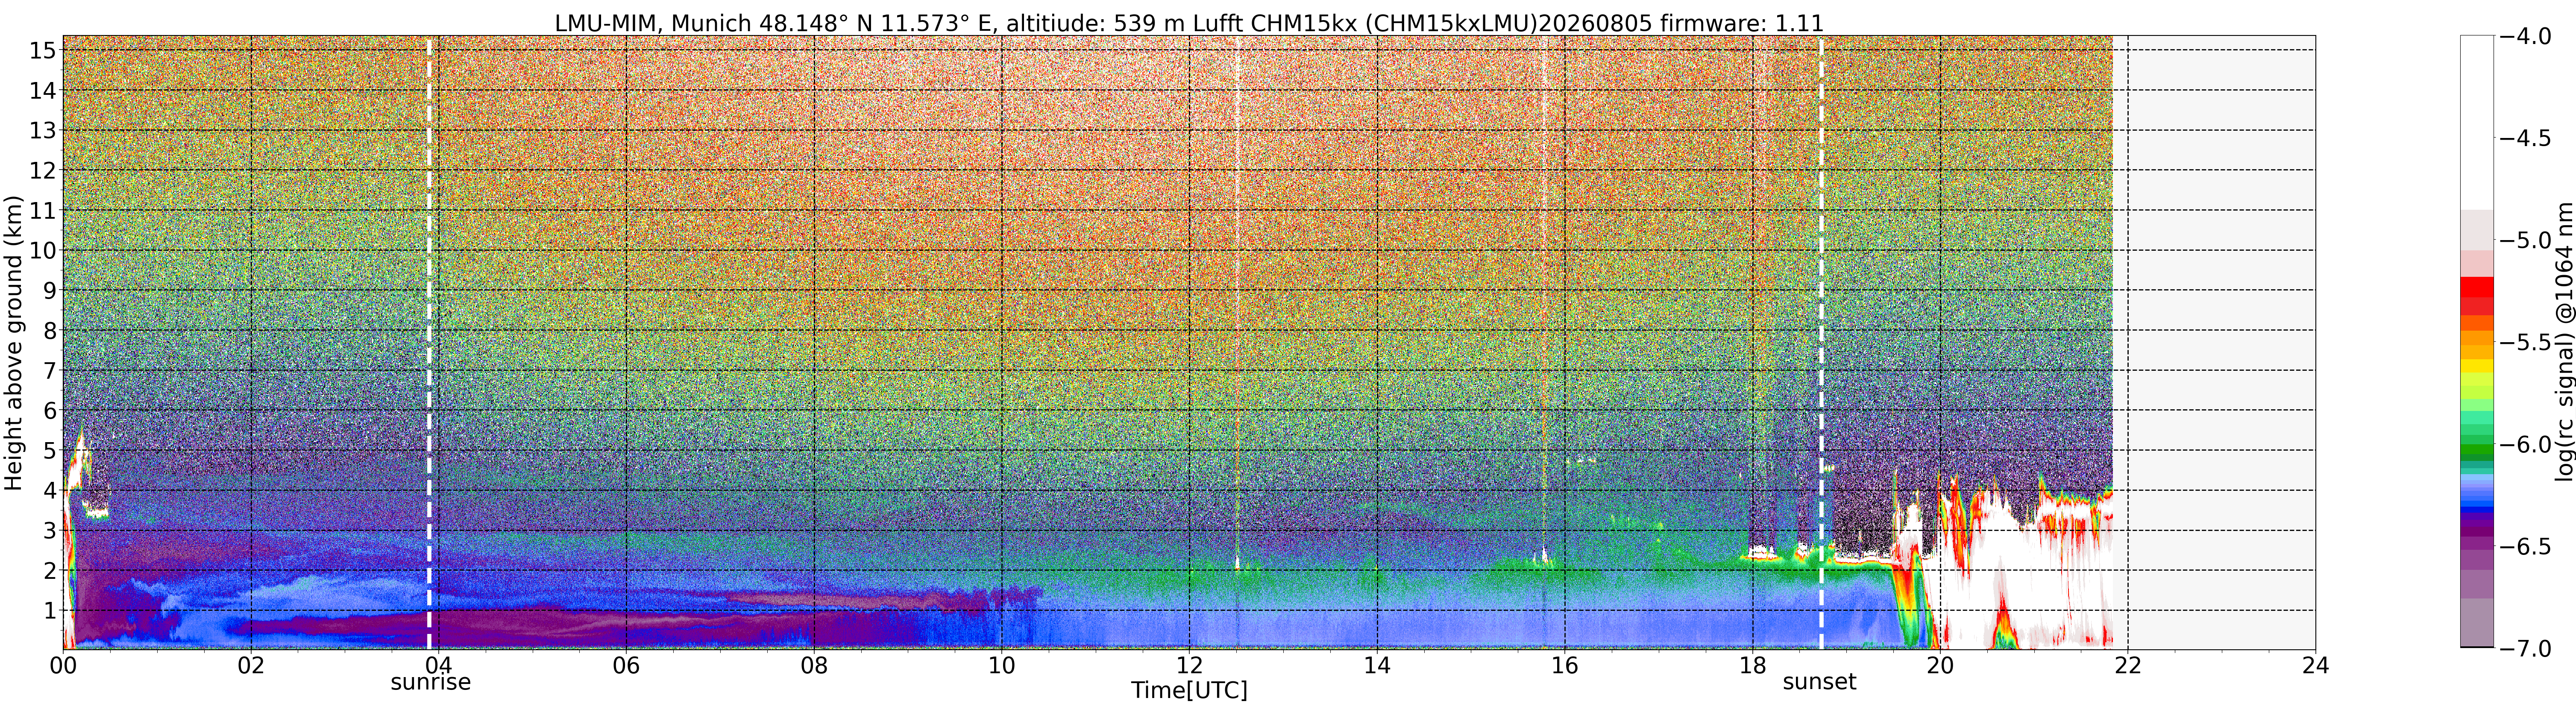Click the plot title with LMU-MIM Munich
The image size is (2576, 704).
tap(1189, 22)
